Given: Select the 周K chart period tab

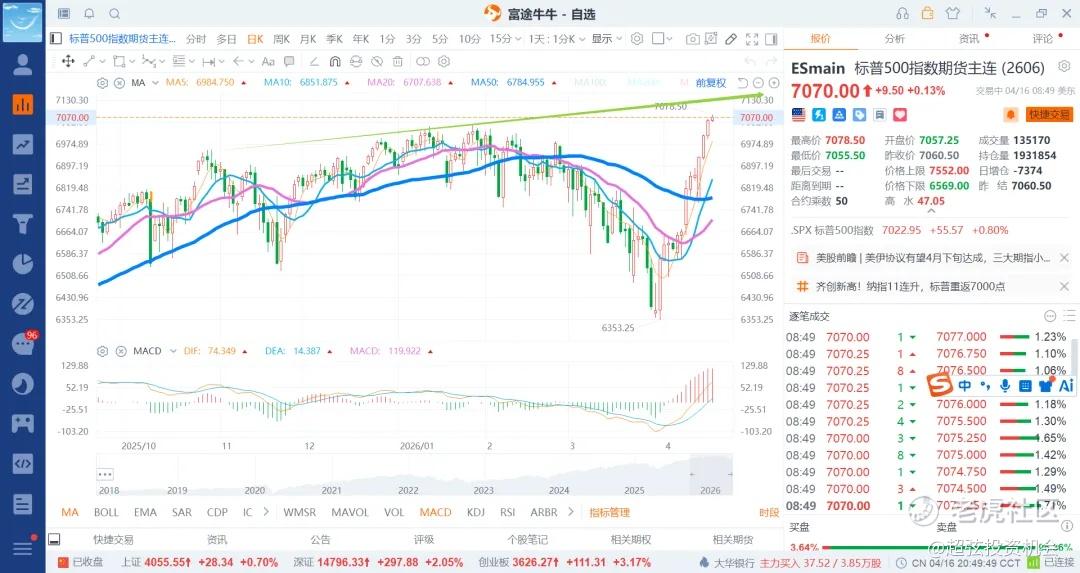Looking at the screenshot, I should tap(281, 39).
